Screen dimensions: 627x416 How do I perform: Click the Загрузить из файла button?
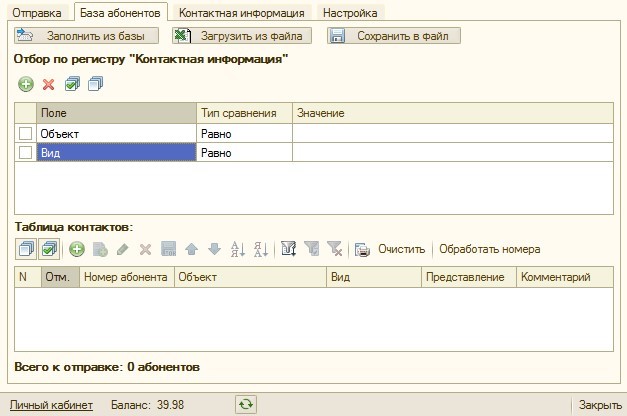(x=242, y=36)
